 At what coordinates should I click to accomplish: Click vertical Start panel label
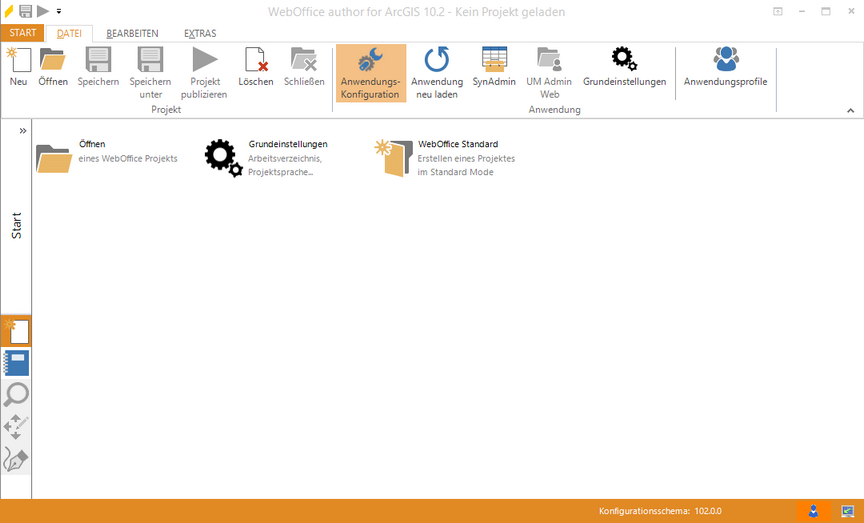point(17,225)
